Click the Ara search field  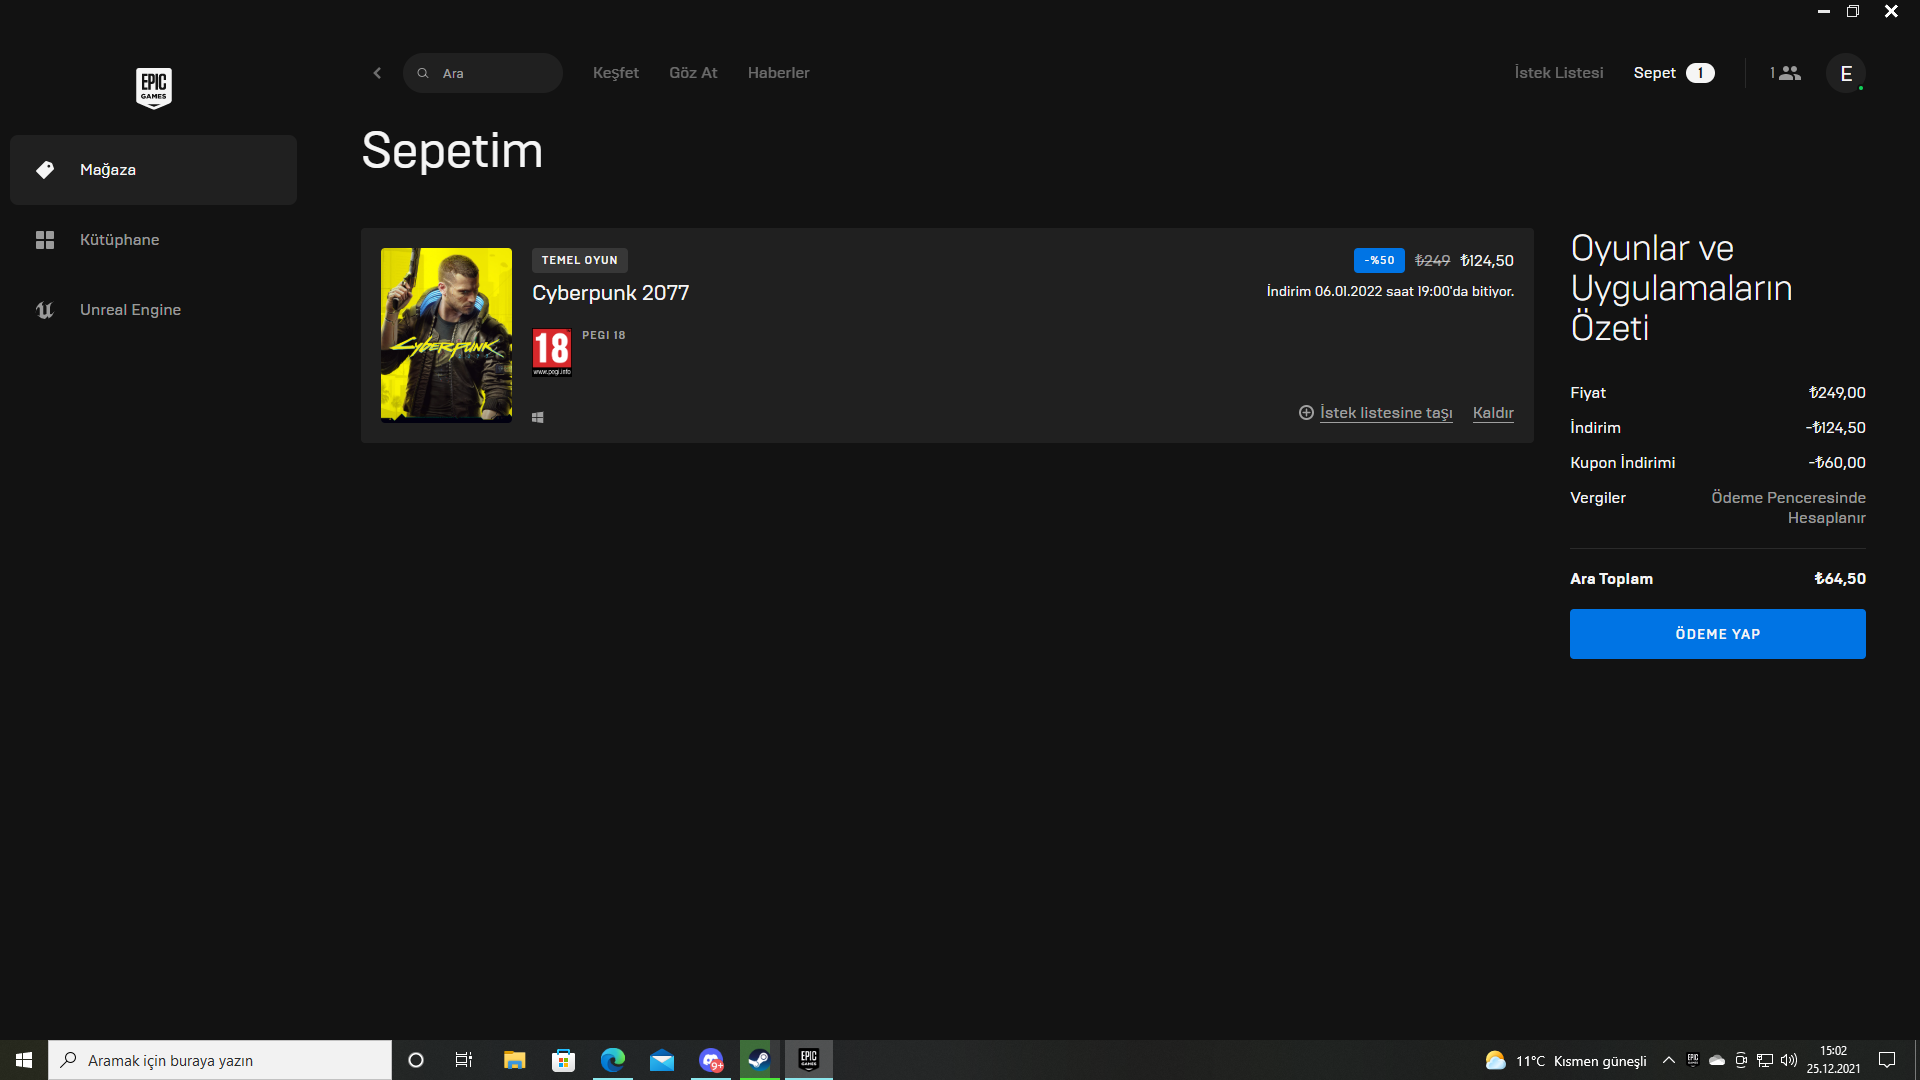[x=483, y=73]
